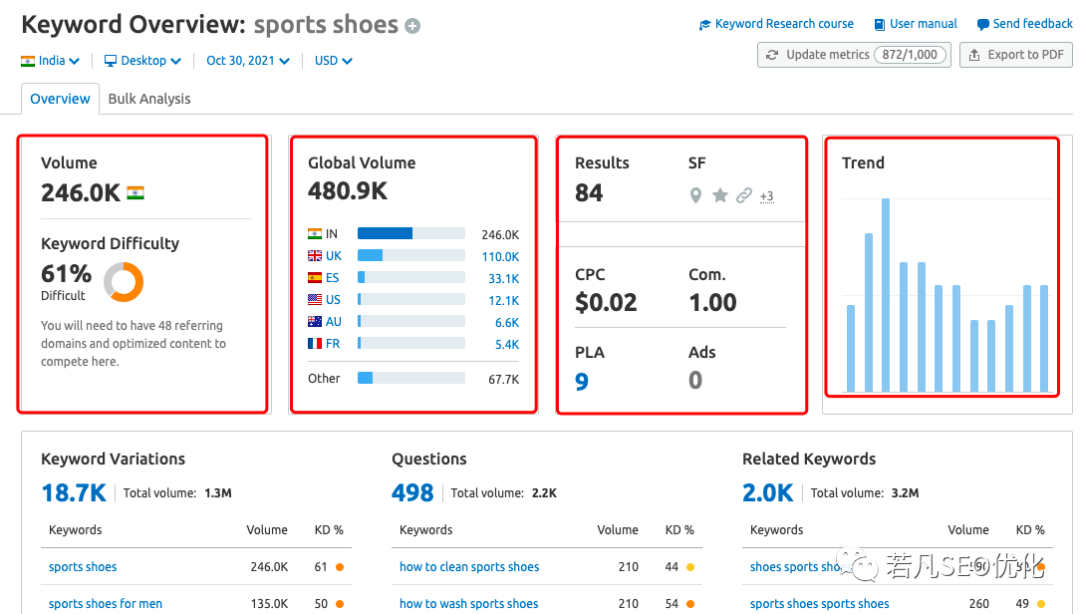
Task: Click Export to PDF button
Action: tap(1016, 55)
